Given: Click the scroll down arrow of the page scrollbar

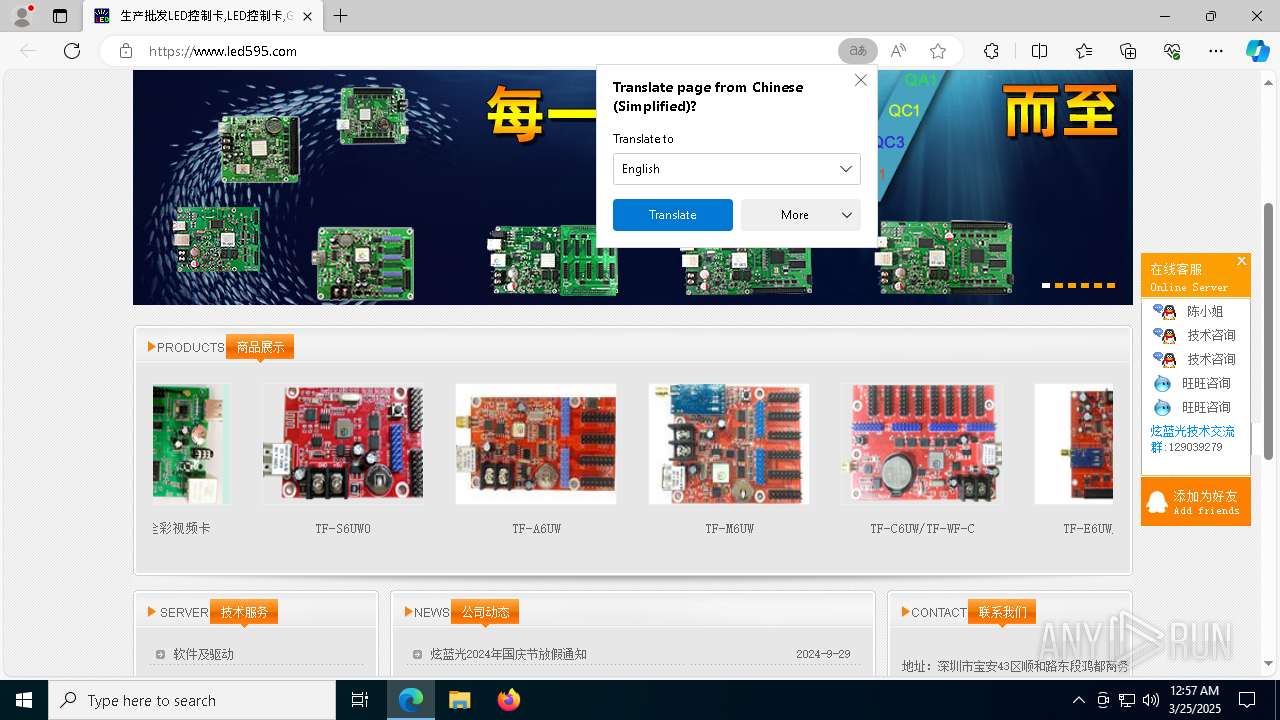Looking at the screenshot, I should coord(1269,663).
